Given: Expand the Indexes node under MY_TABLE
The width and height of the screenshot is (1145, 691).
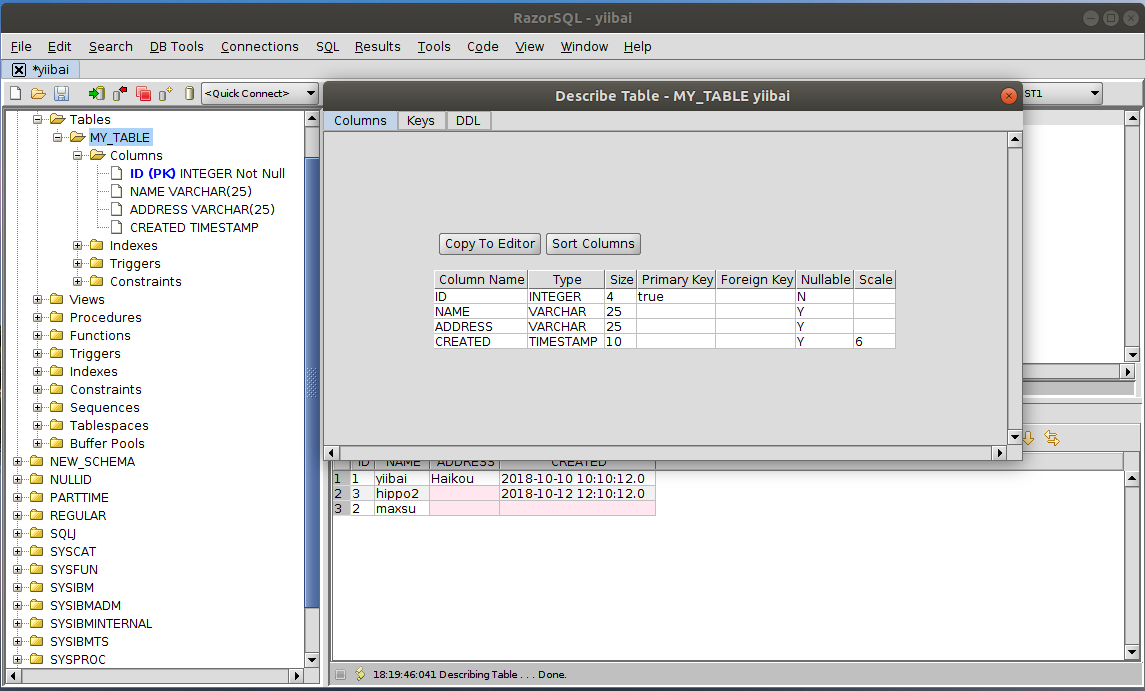Looking at the screenshot, I should point(77,245).
